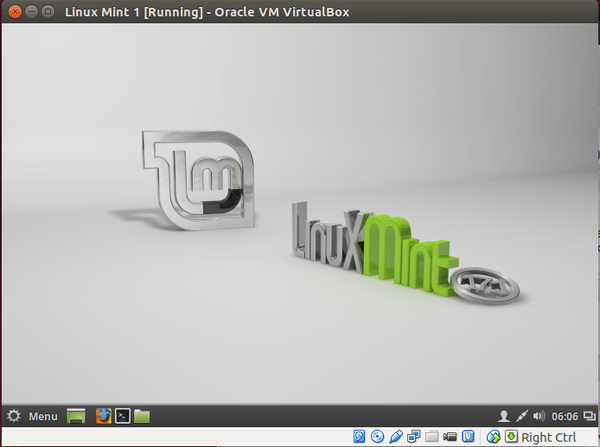Viewport: 600px width, 447px height.
Task: Open Terminal from the Mint panel
Action: 123,416
